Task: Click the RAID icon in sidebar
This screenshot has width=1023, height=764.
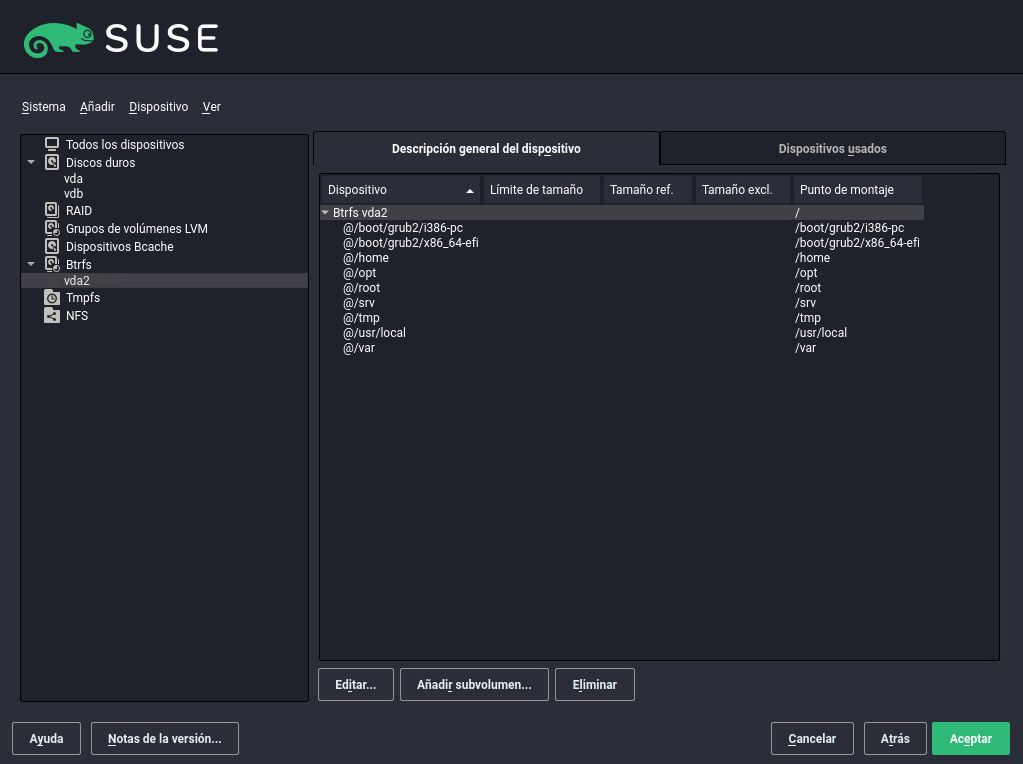Action: point(52,211)
